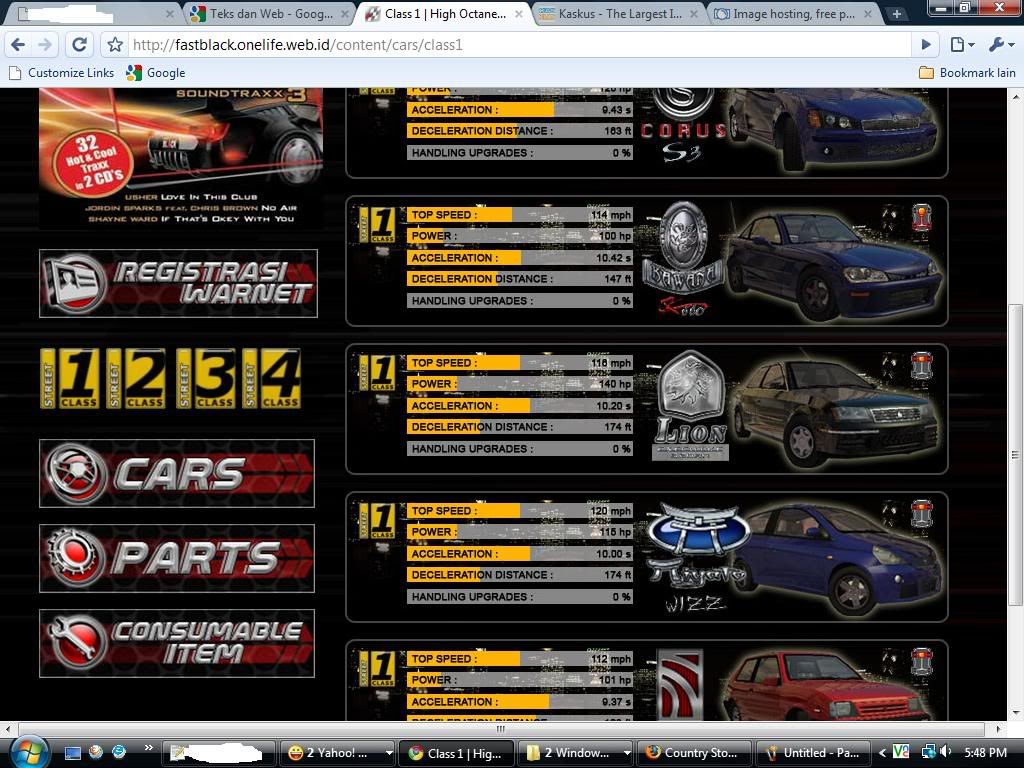
Task: Click the Soundtraxx 3 banner
Action: point(181,158)
